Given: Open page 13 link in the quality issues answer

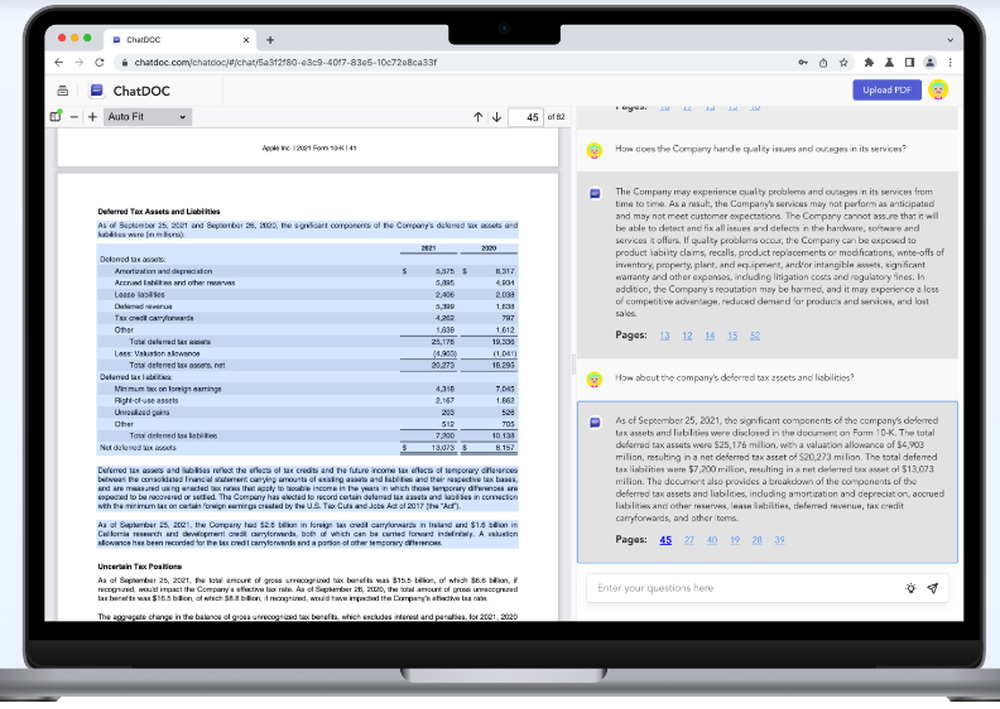Looking at the screenshot, I should pyautogui.click(x=665, y=335).
